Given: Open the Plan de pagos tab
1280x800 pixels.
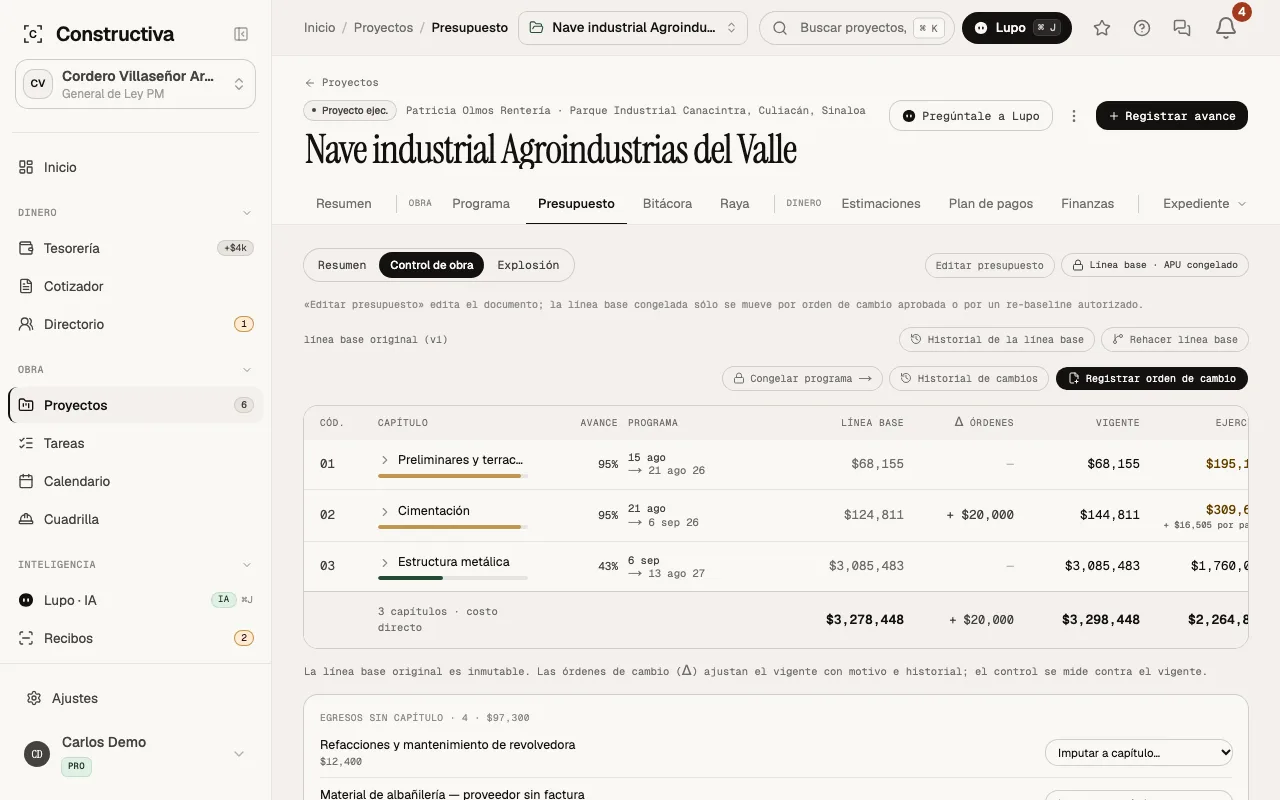Looking at the screenshot, I should pyautogui.click(x=991, y=203).
